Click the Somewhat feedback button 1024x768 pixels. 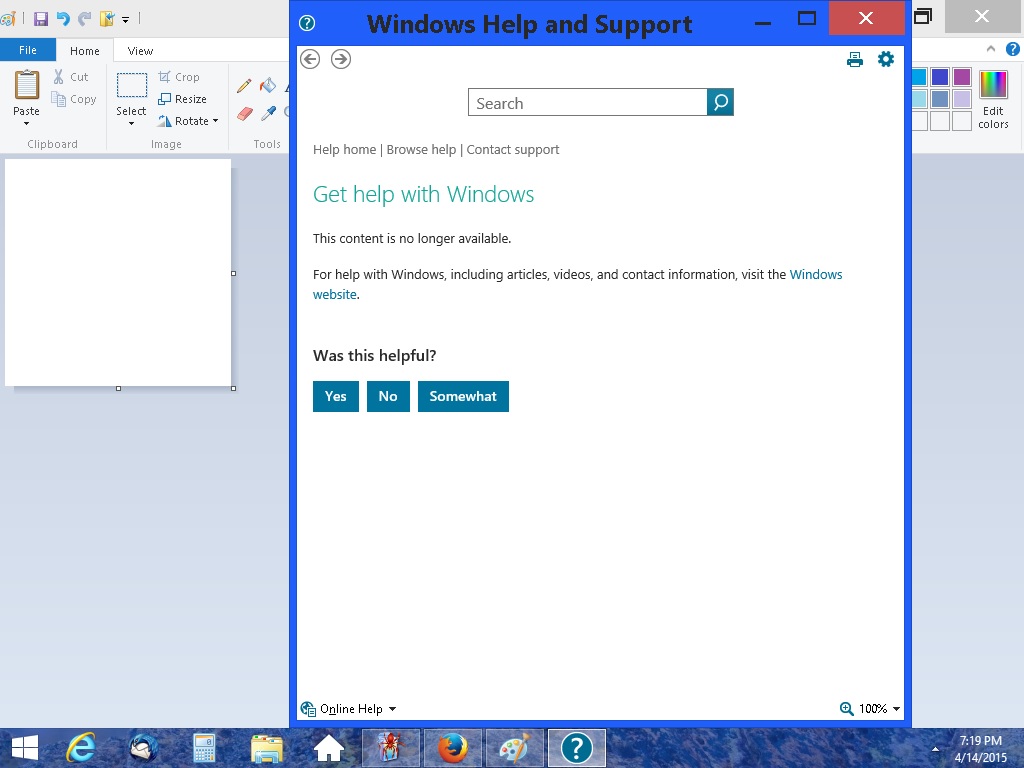pyautogui.click(x=463, y=396)
